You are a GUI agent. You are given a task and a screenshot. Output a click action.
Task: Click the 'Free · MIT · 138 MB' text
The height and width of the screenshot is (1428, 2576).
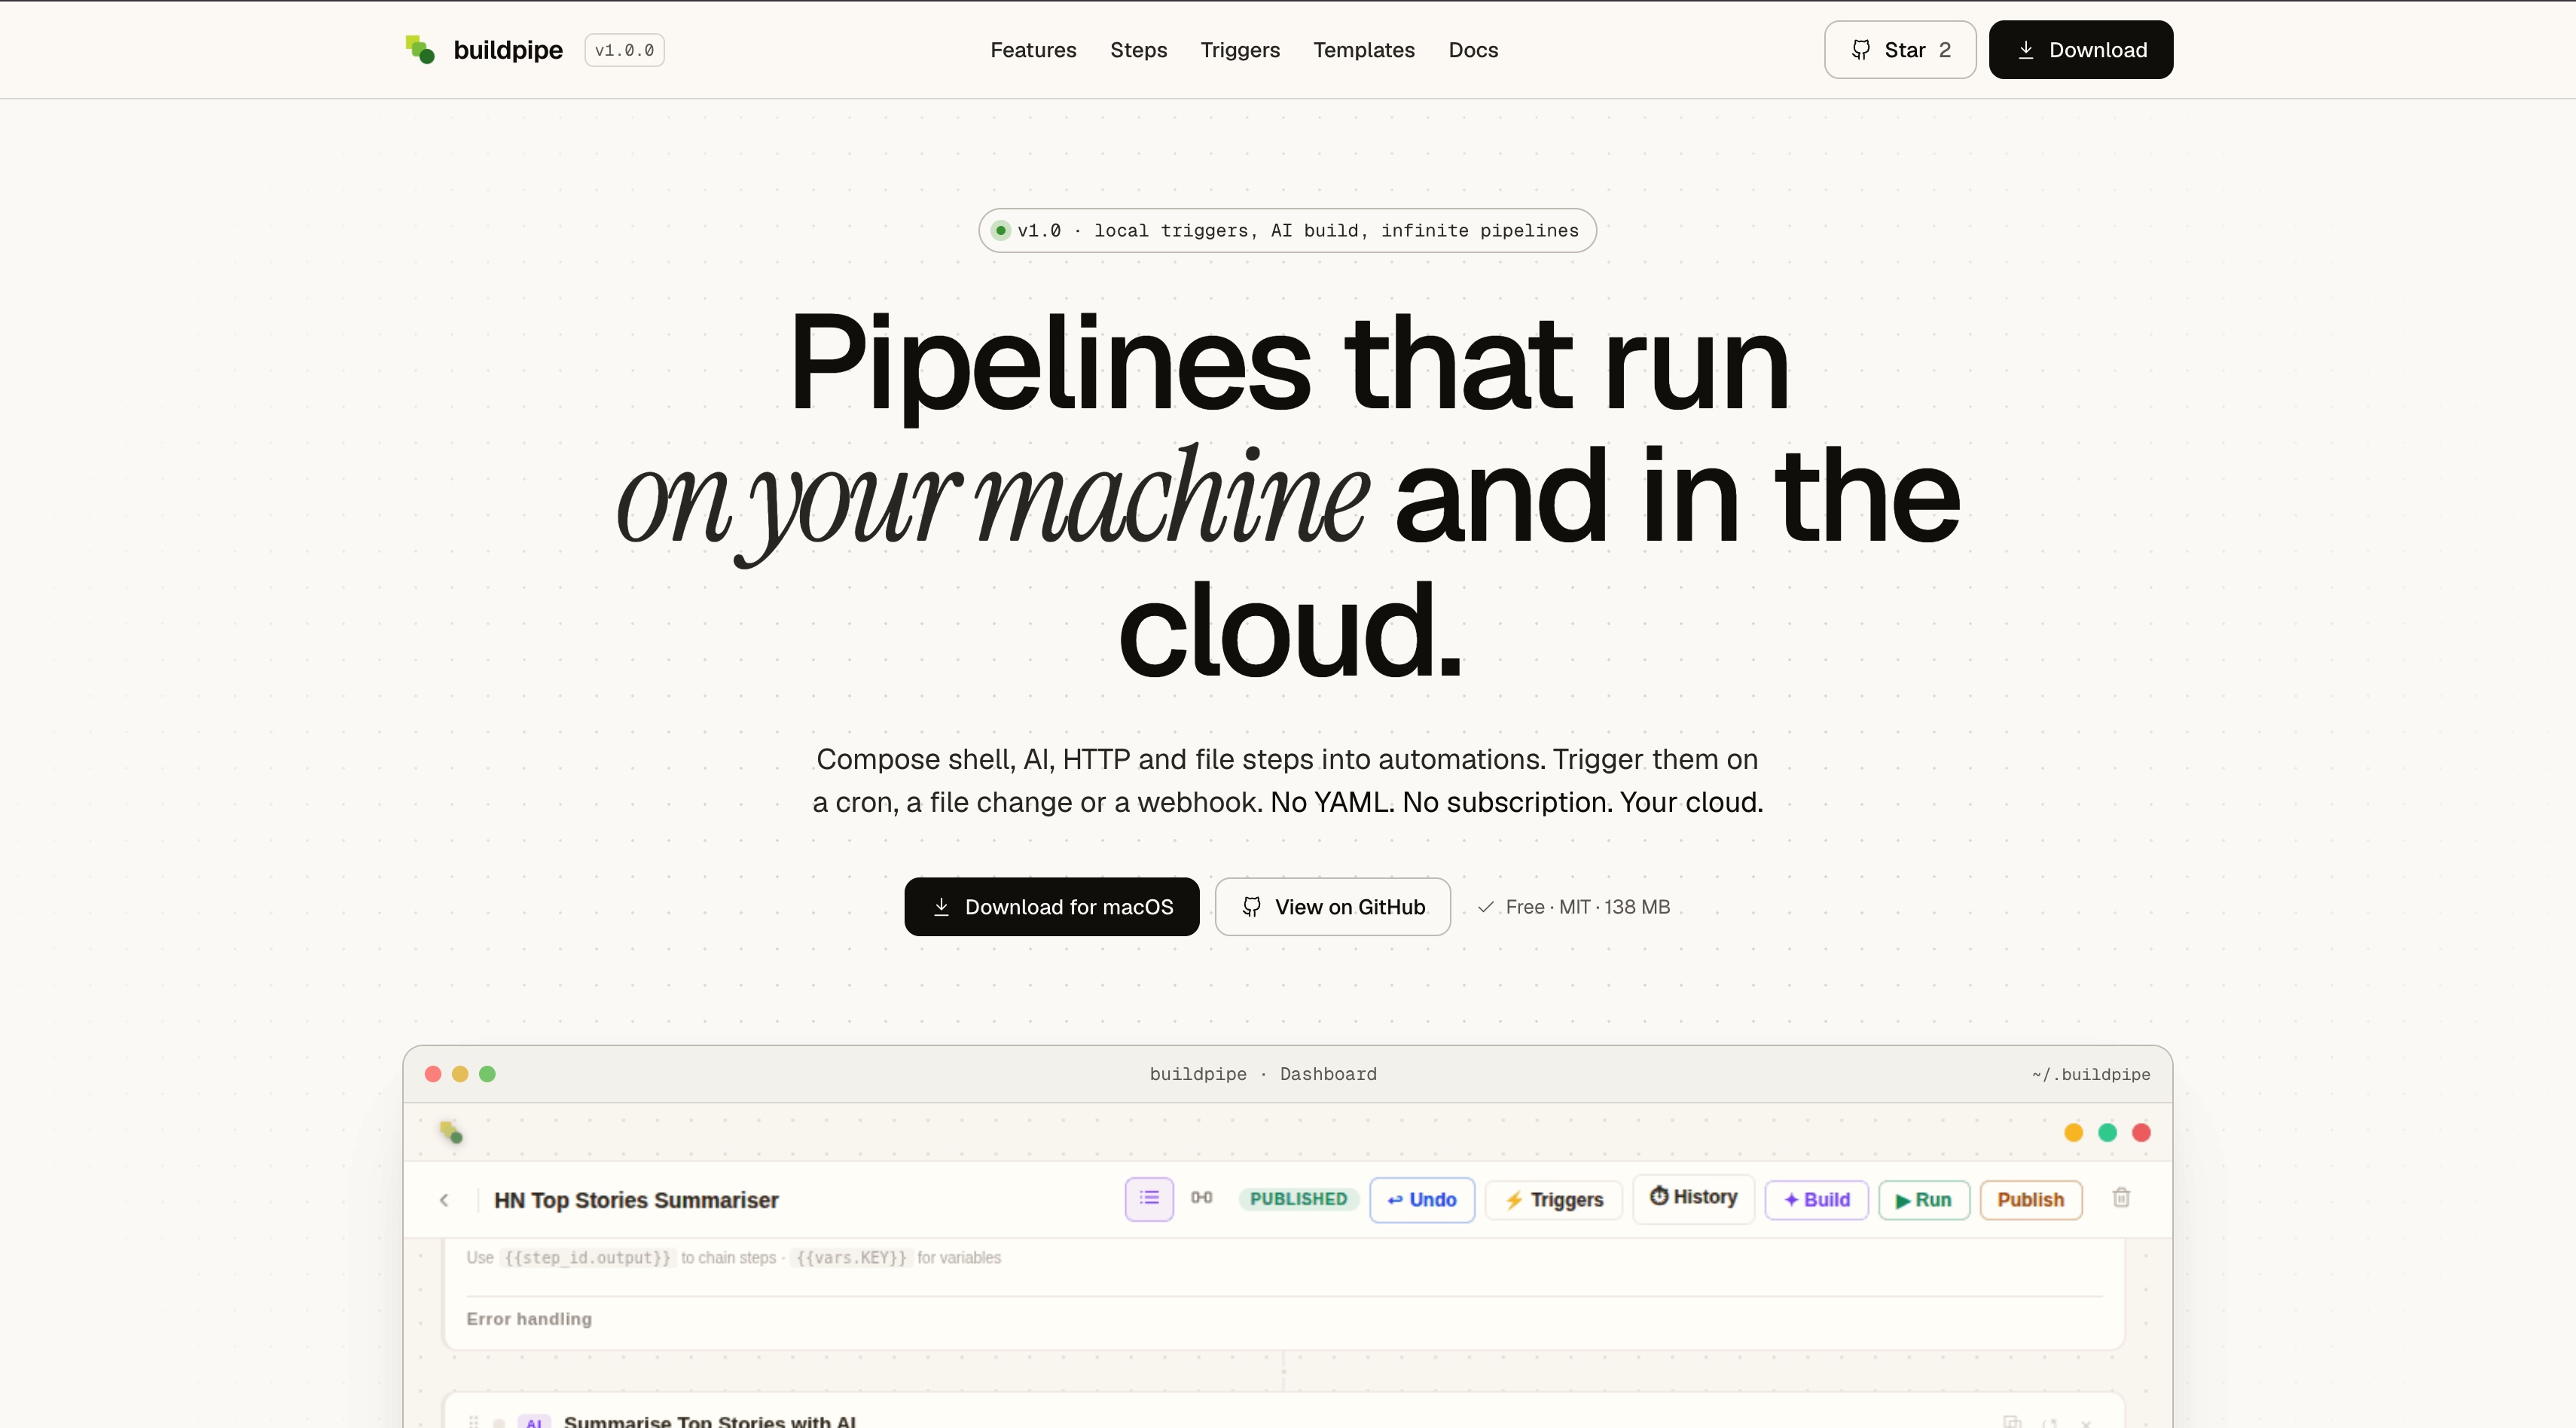[x=1588, y=907]
